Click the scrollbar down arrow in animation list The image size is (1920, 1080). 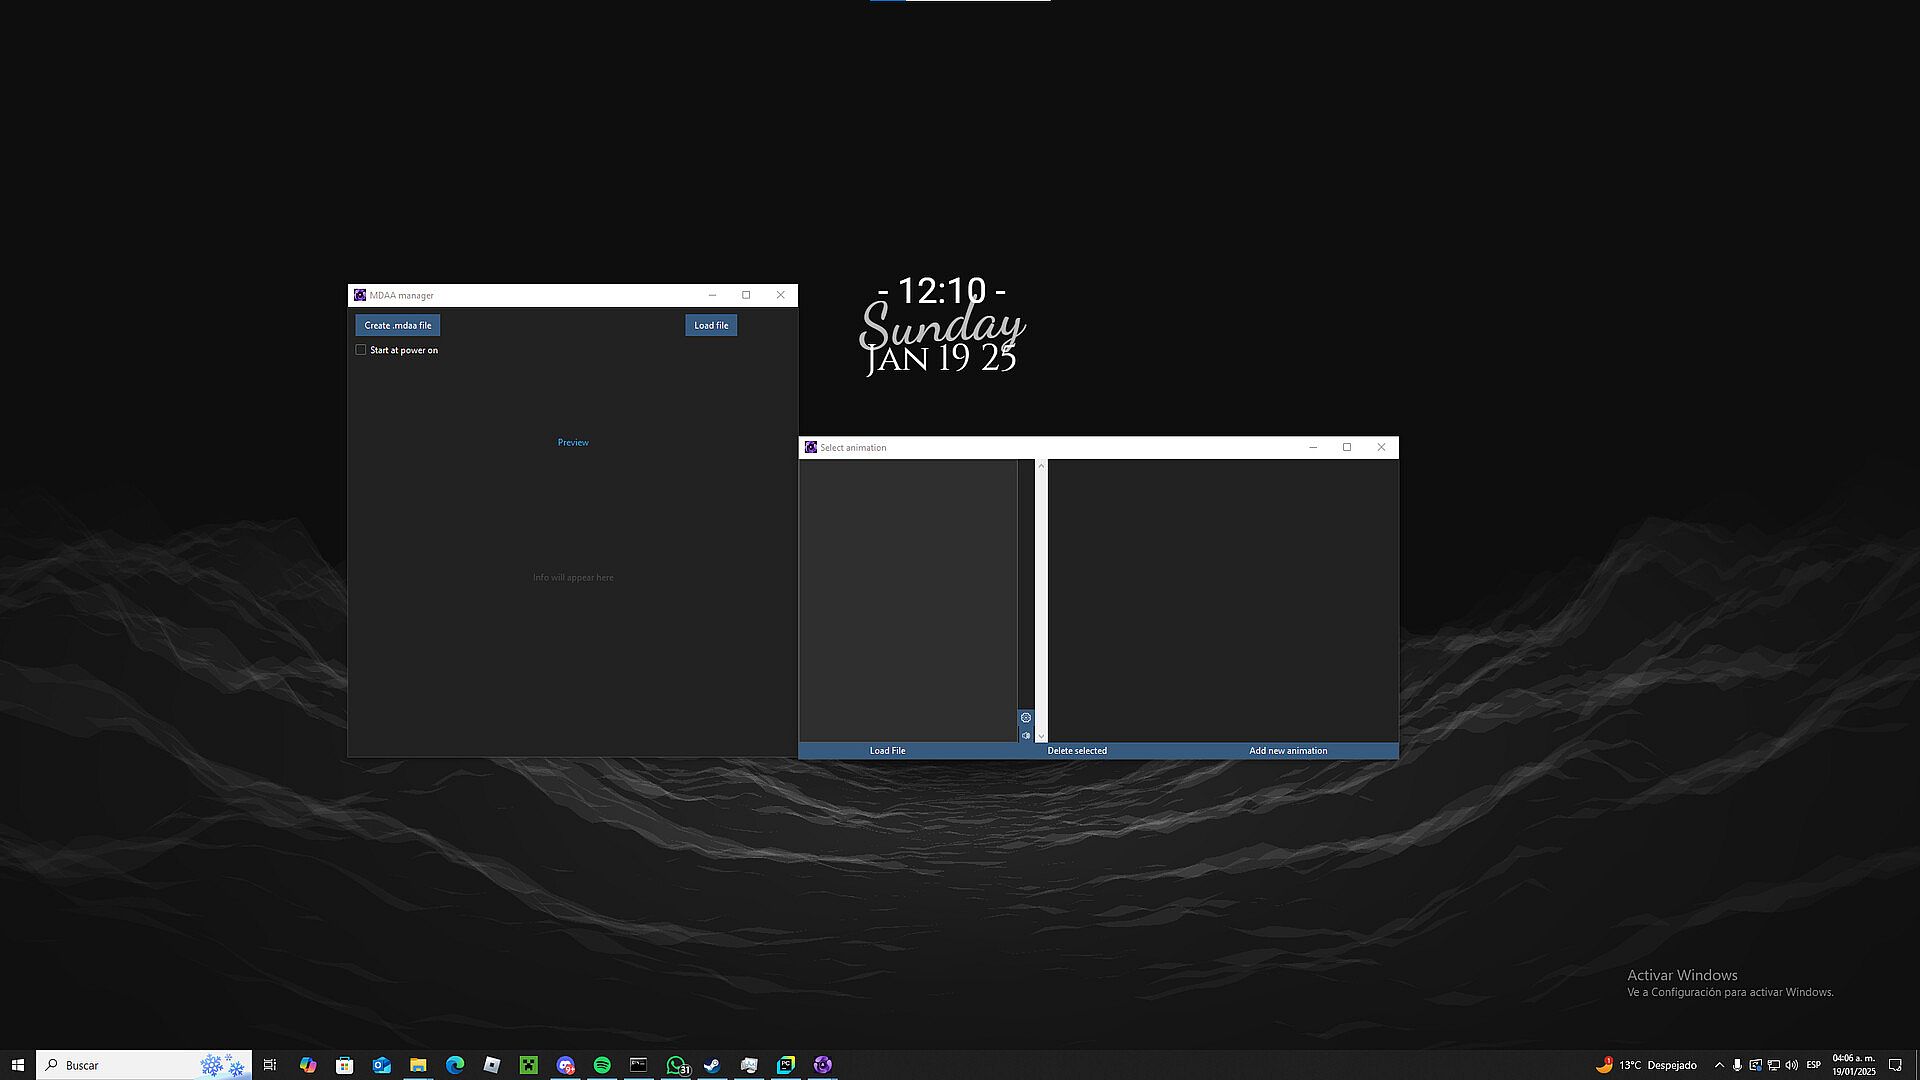(1041, 736)
